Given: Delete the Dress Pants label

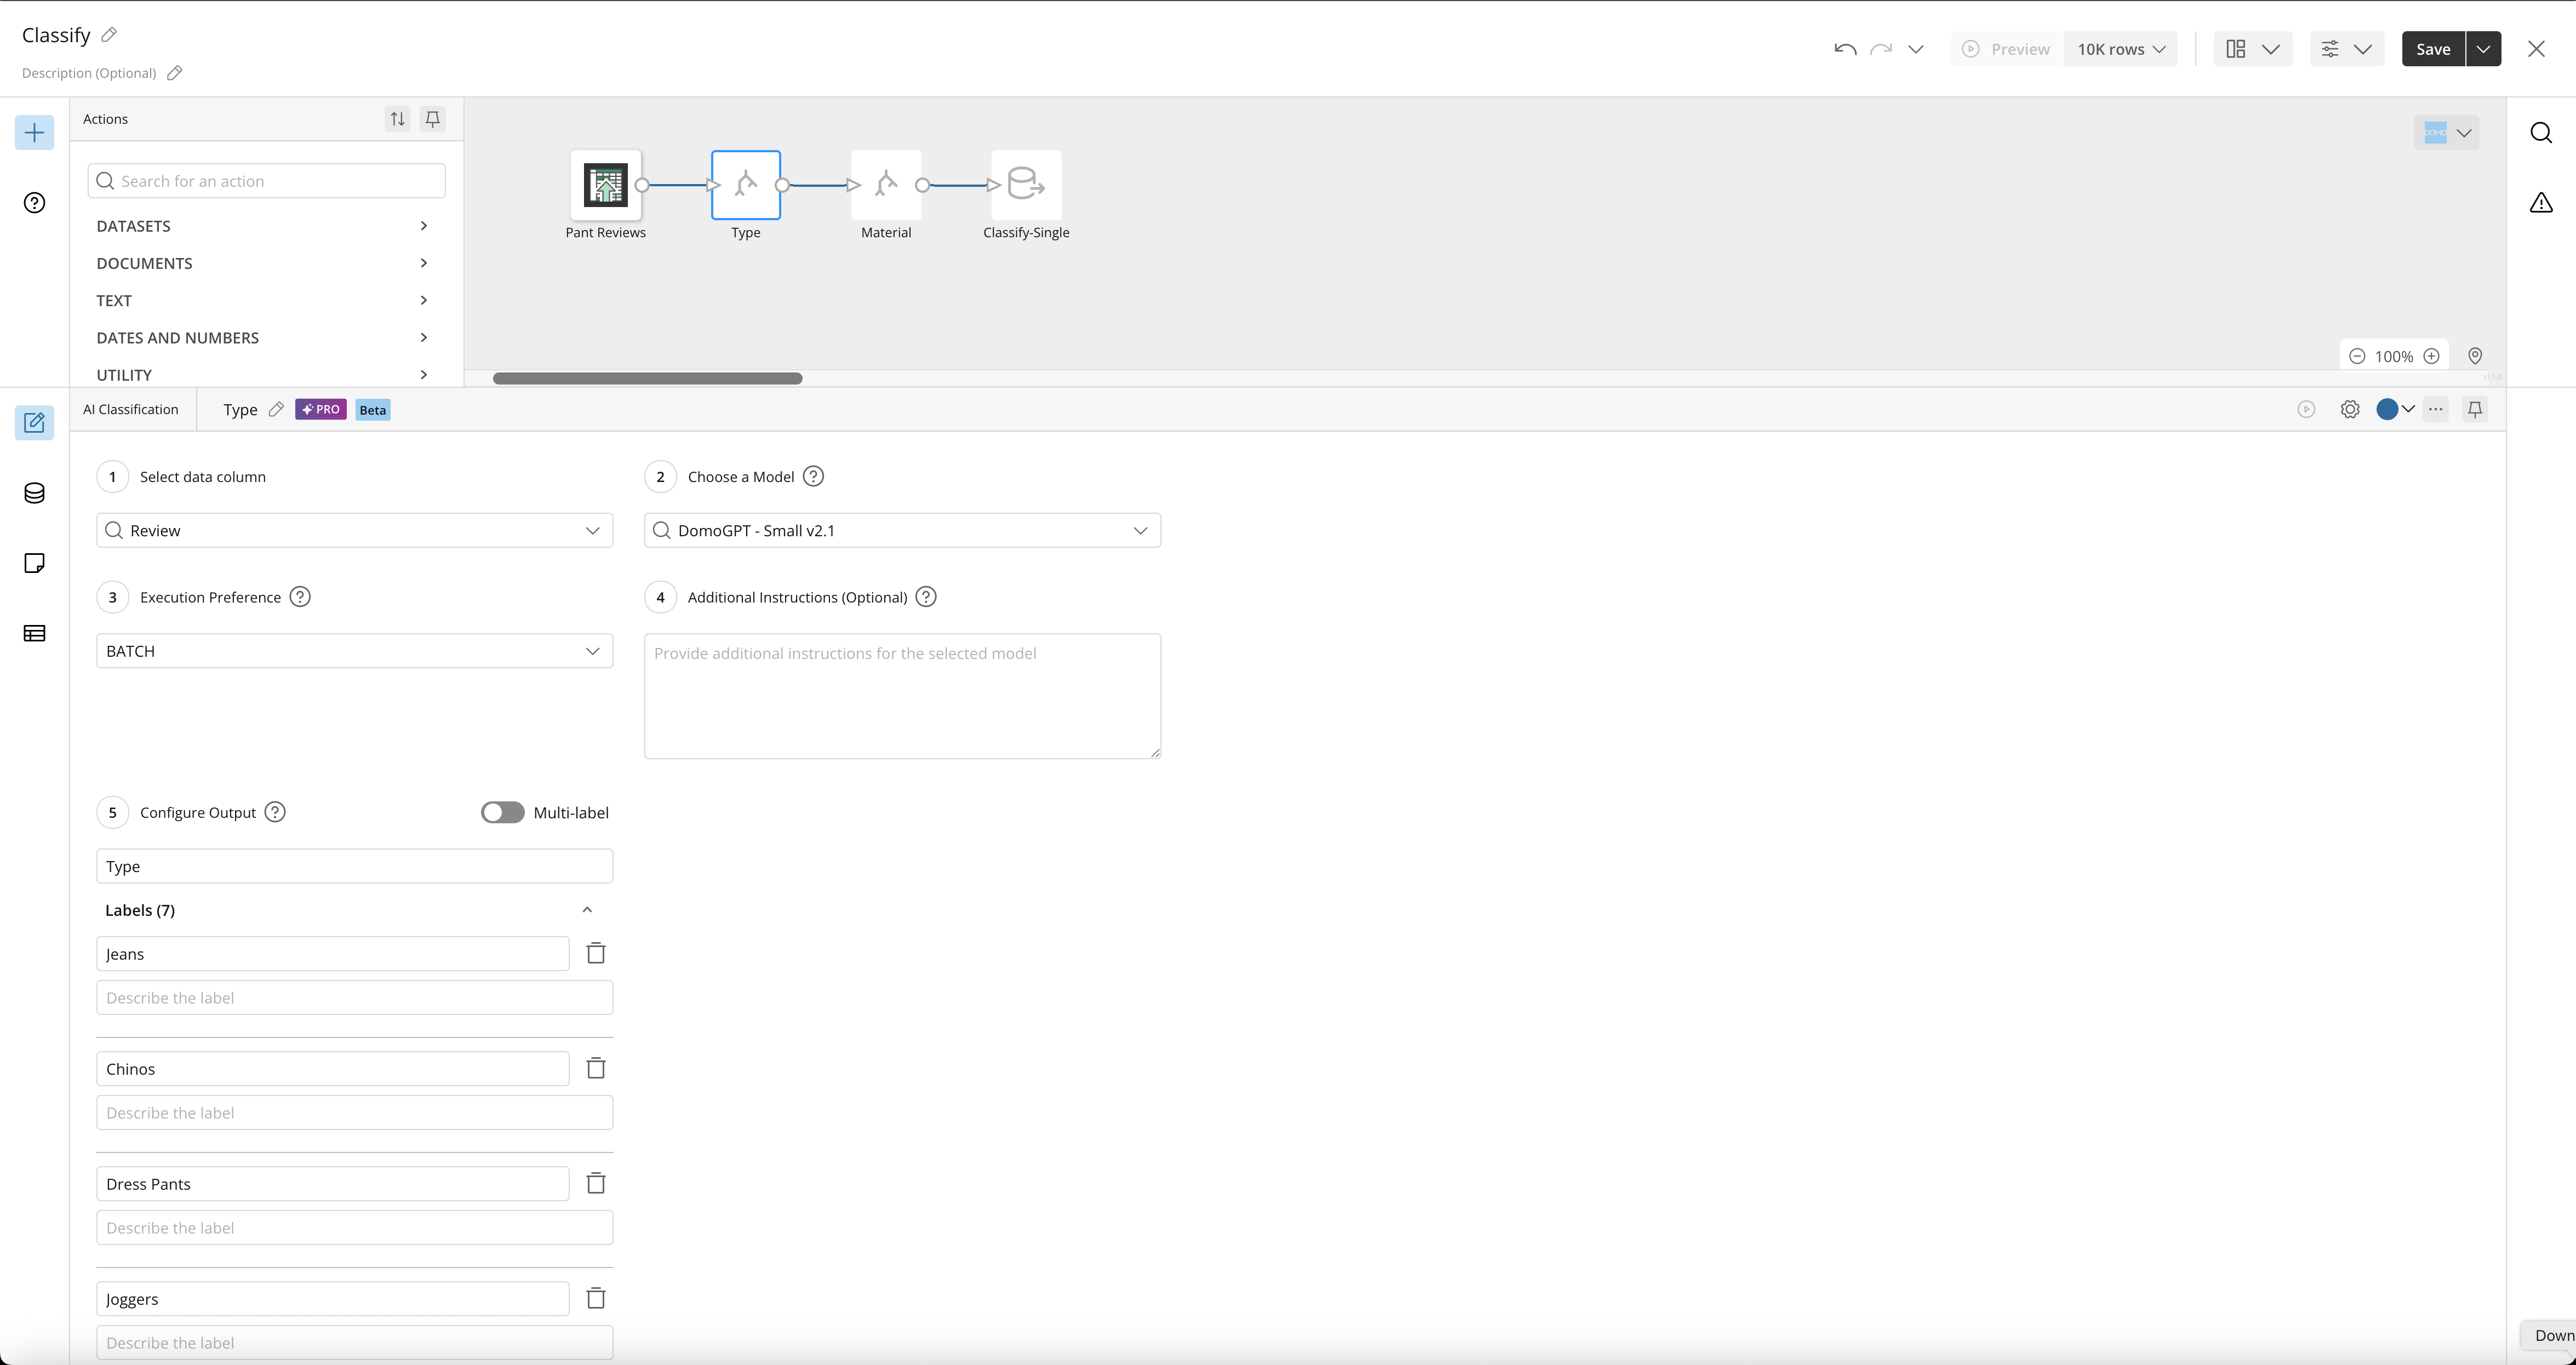Looking at the screenshot, I should (596, 1183).
